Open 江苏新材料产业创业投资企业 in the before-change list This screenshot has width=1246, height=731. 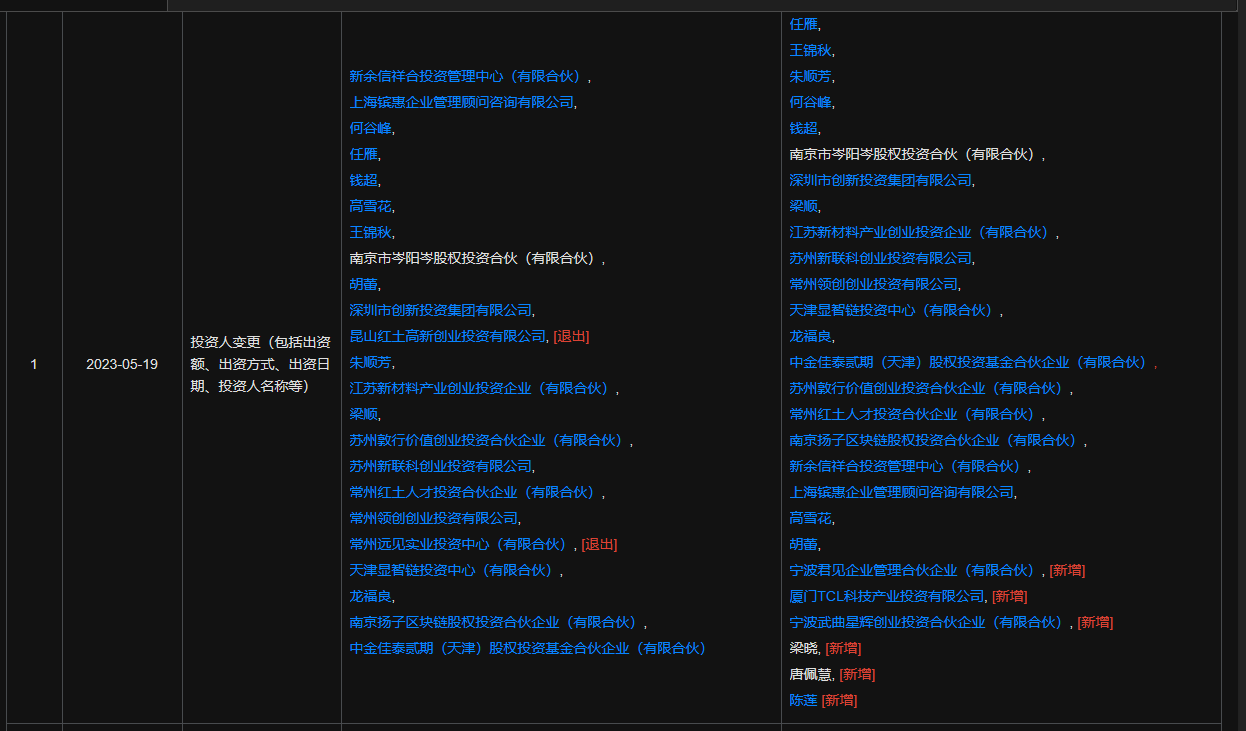(x=481, y=388)
